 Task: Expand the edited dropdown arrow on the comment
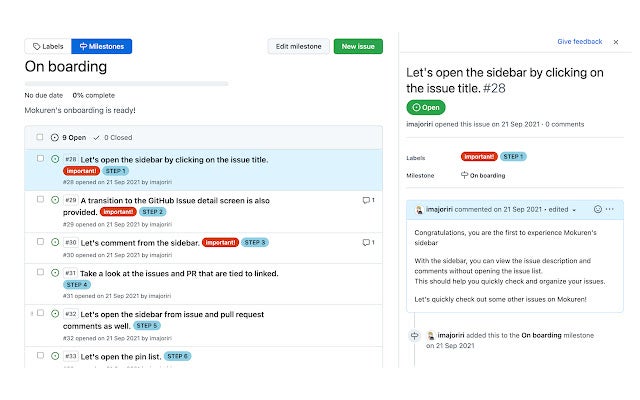(574, 210)
